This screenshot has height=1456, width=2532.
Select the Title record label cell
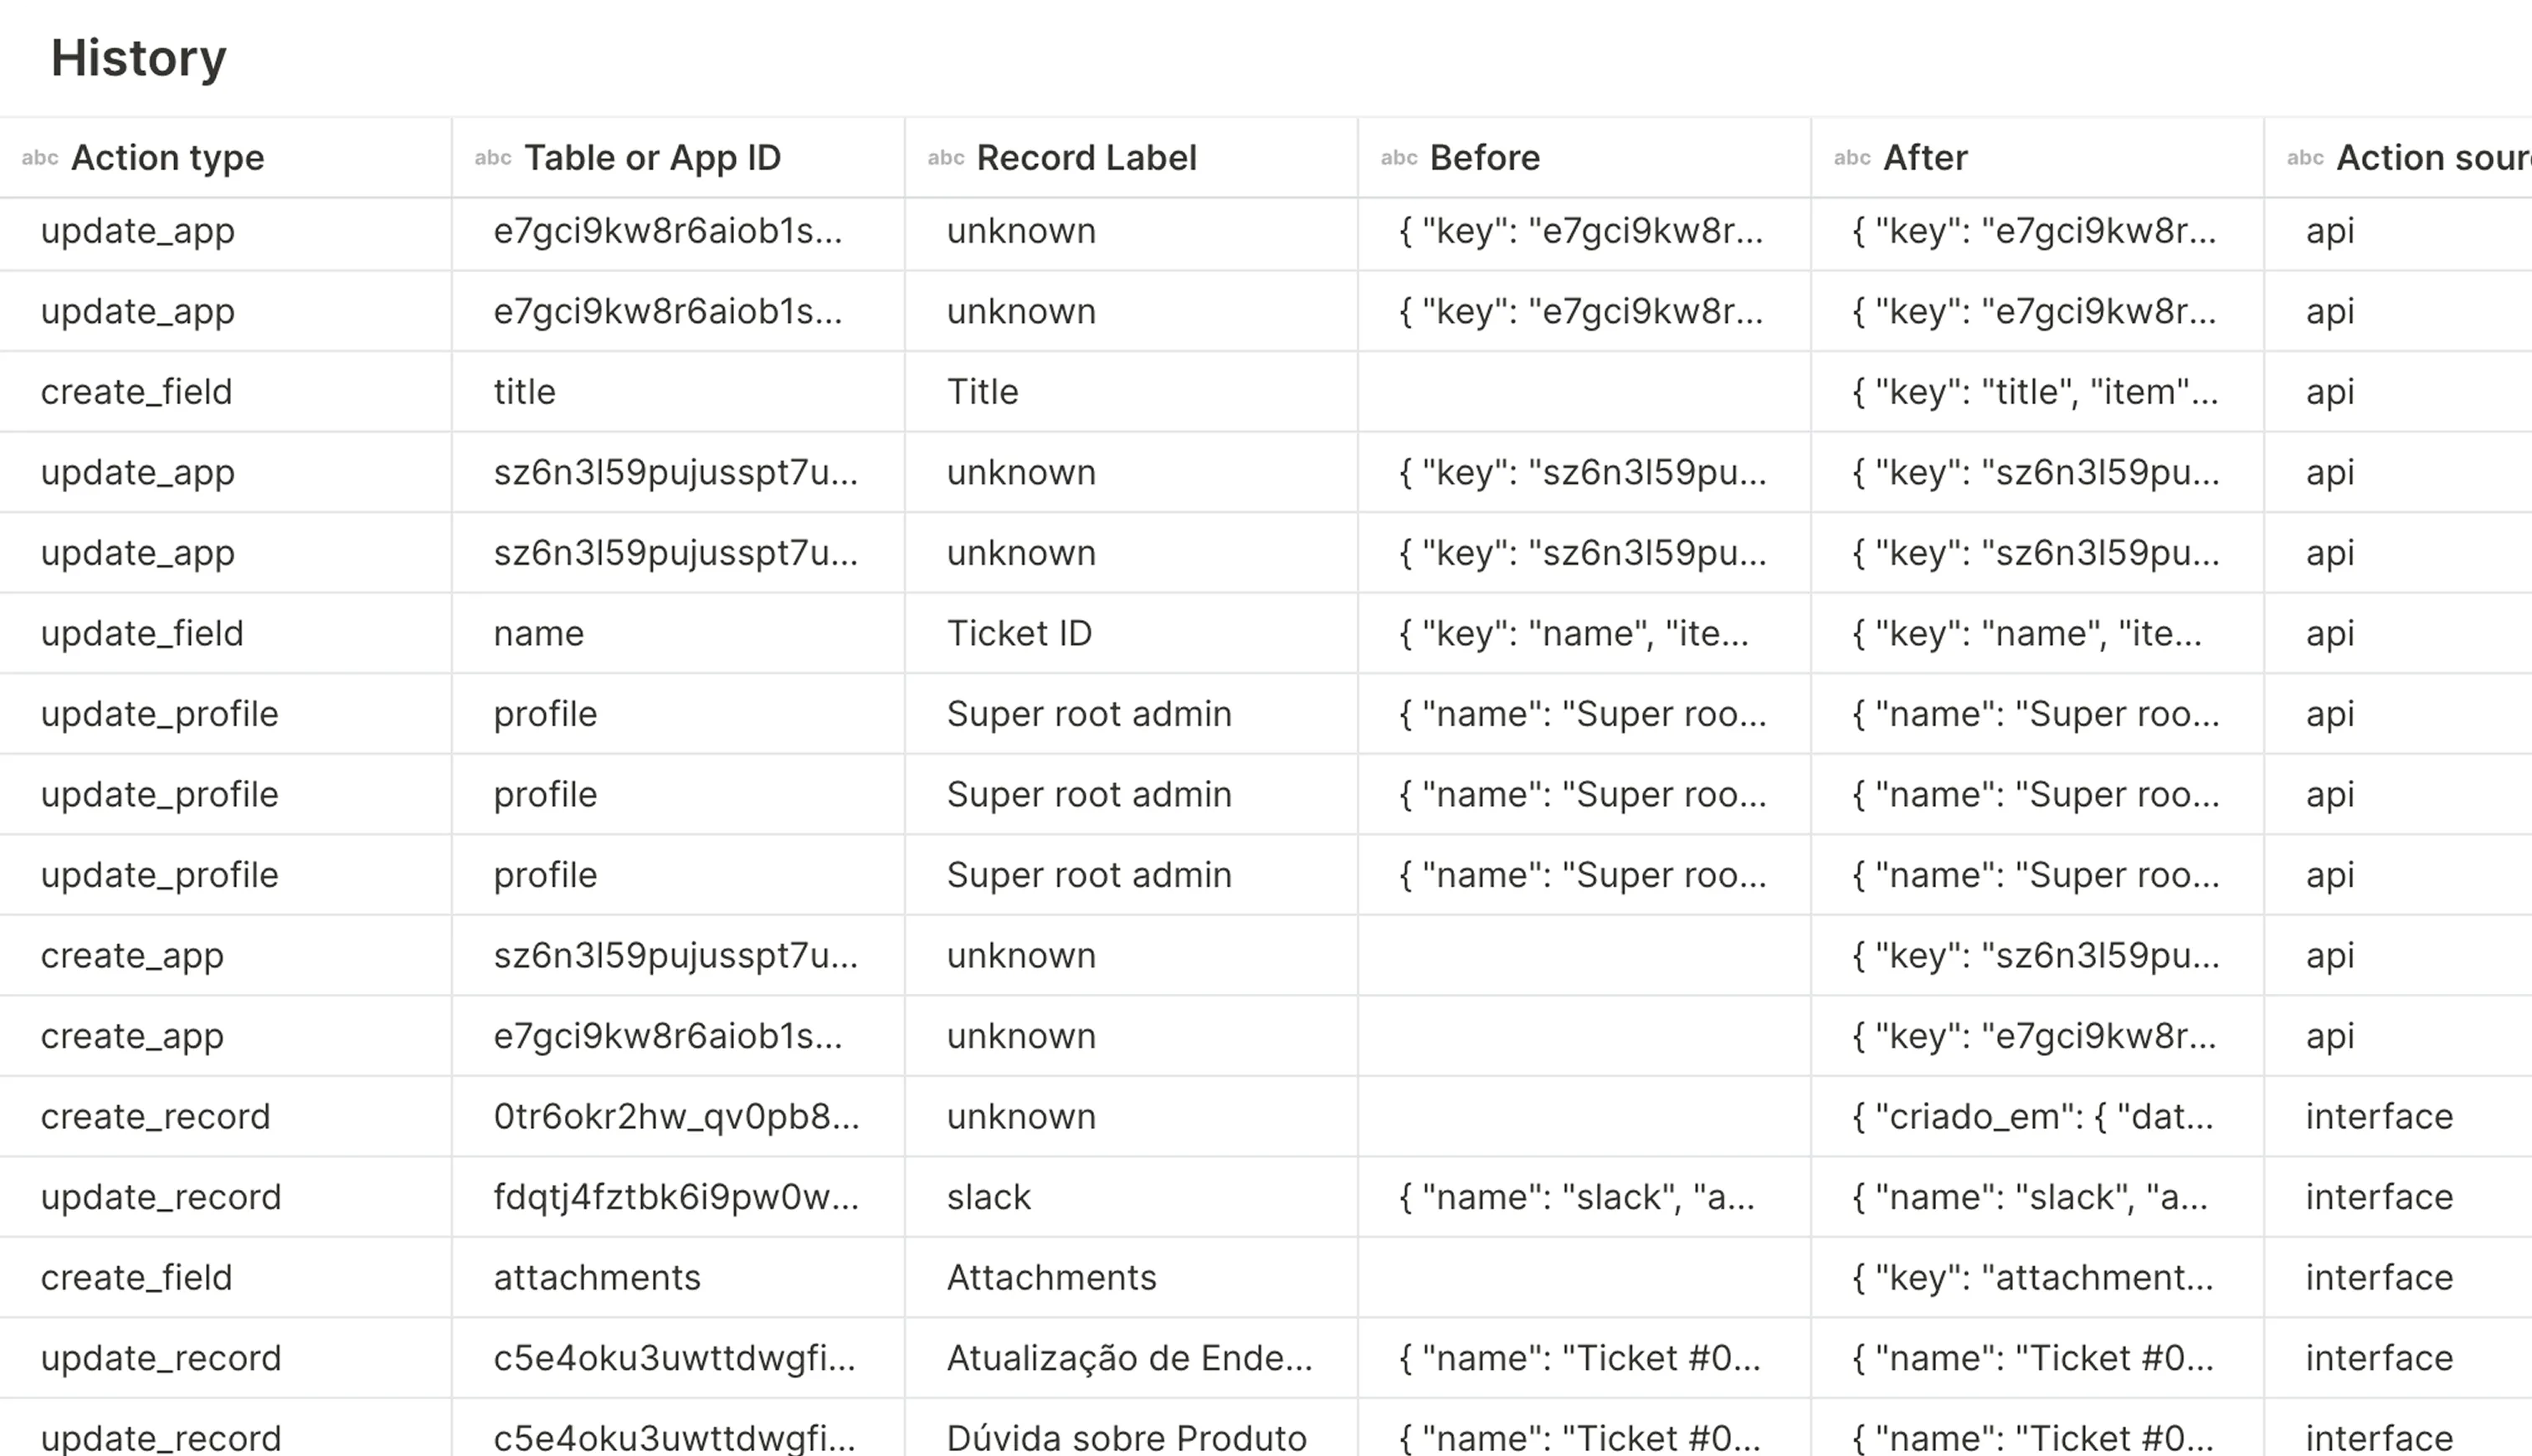pyautogui.click(x=982, y=391)
